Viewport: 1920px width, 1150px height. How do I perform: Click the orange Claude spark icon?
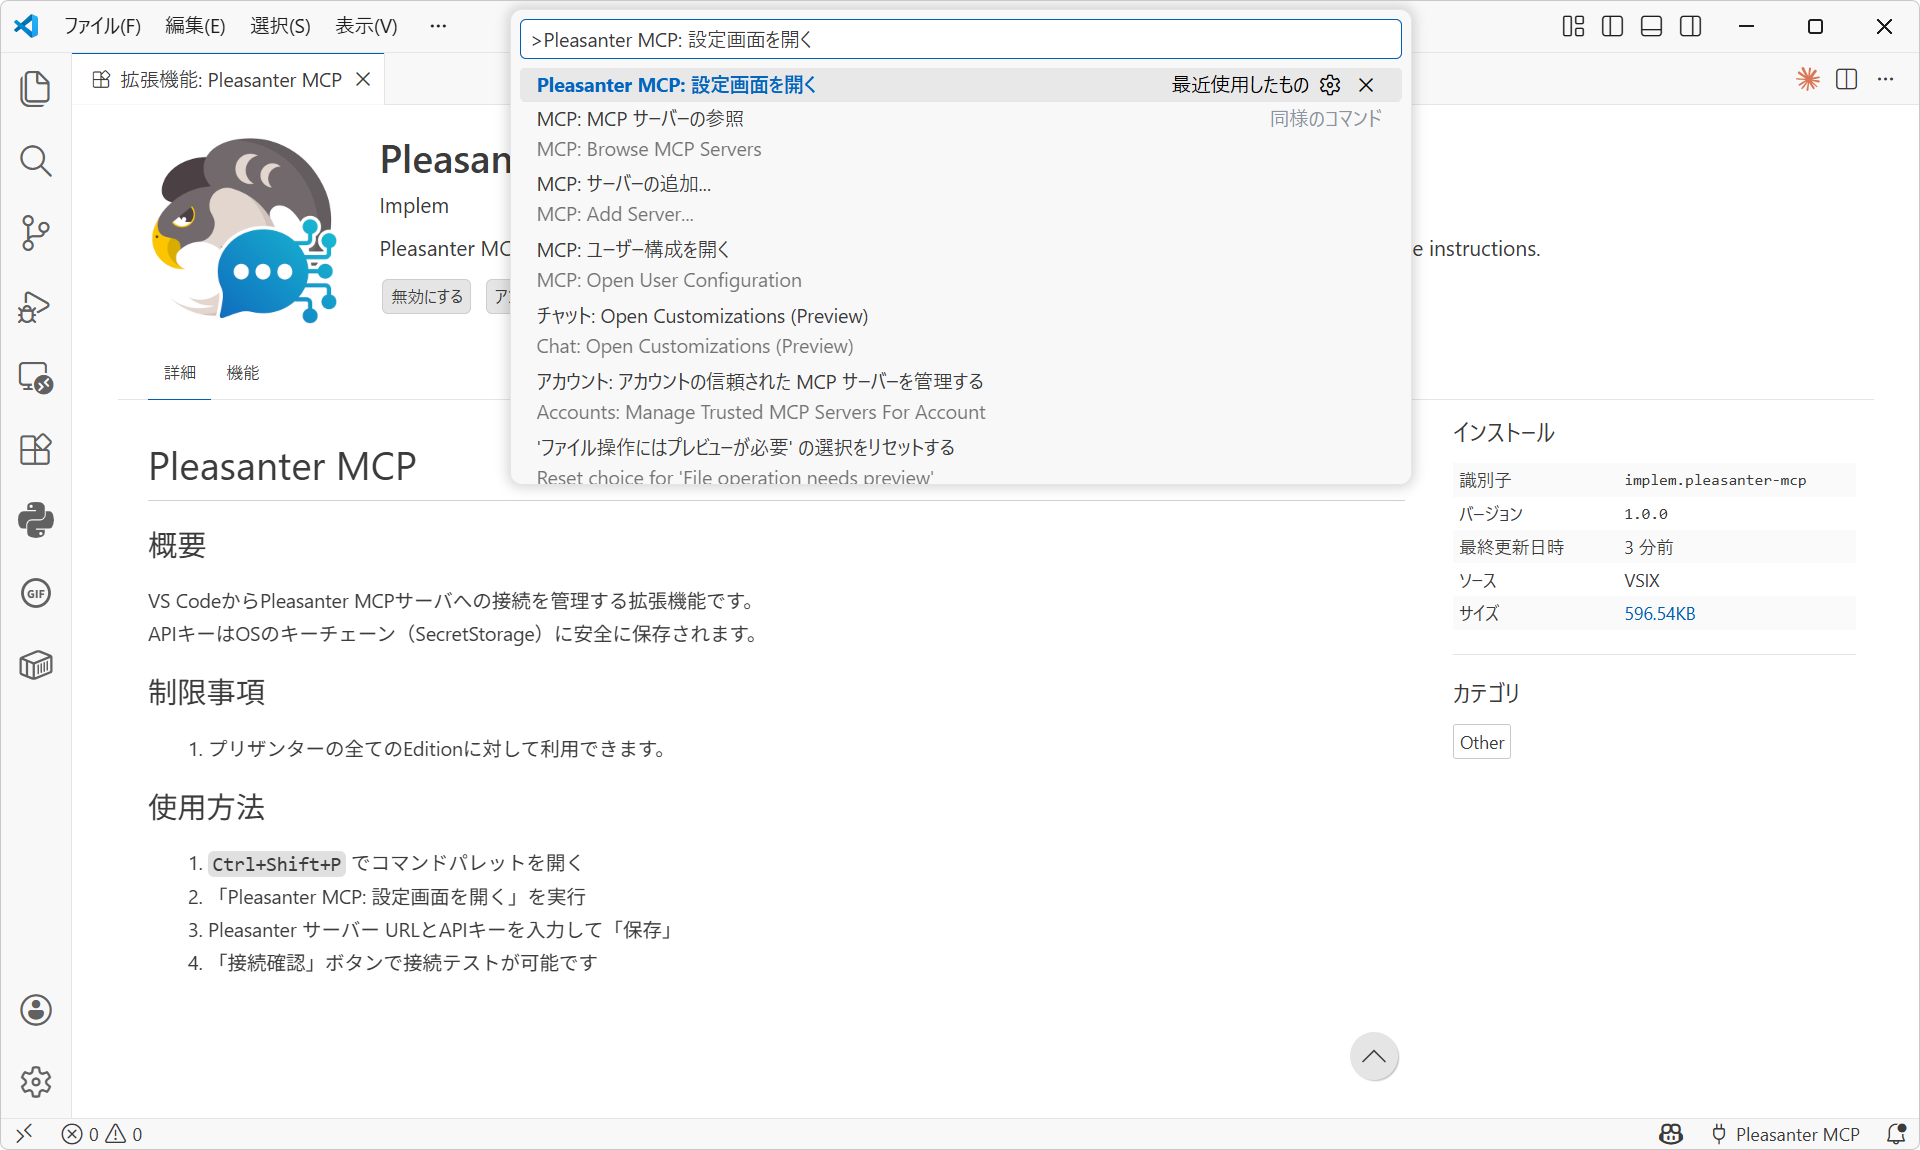point(1808,79)
